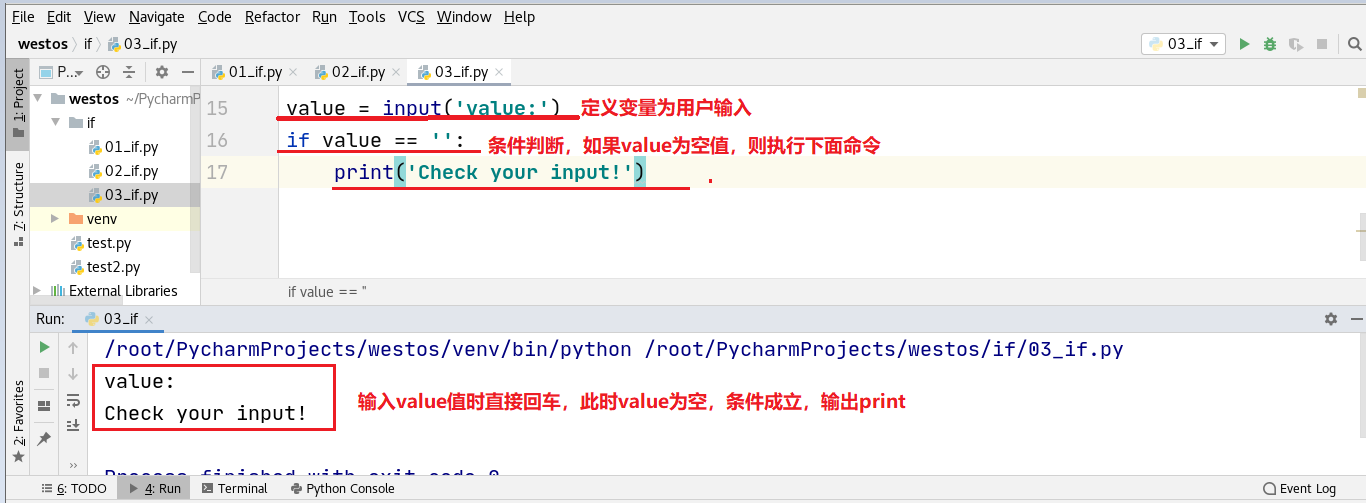Open the Navigate menu

[157, 17]
